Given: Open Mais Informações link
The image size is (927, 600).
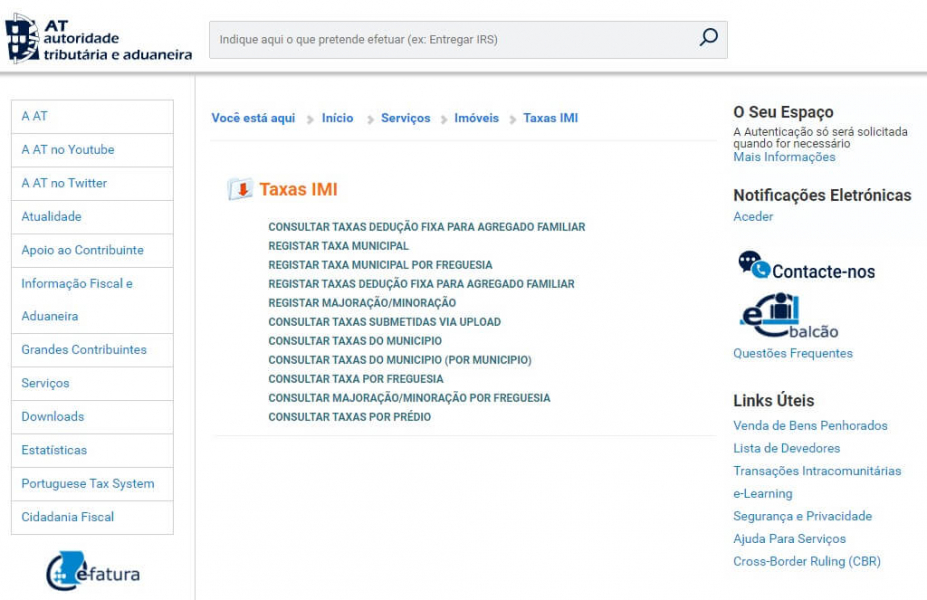Looking at the screenshot, I should click(x=784, y=157).
